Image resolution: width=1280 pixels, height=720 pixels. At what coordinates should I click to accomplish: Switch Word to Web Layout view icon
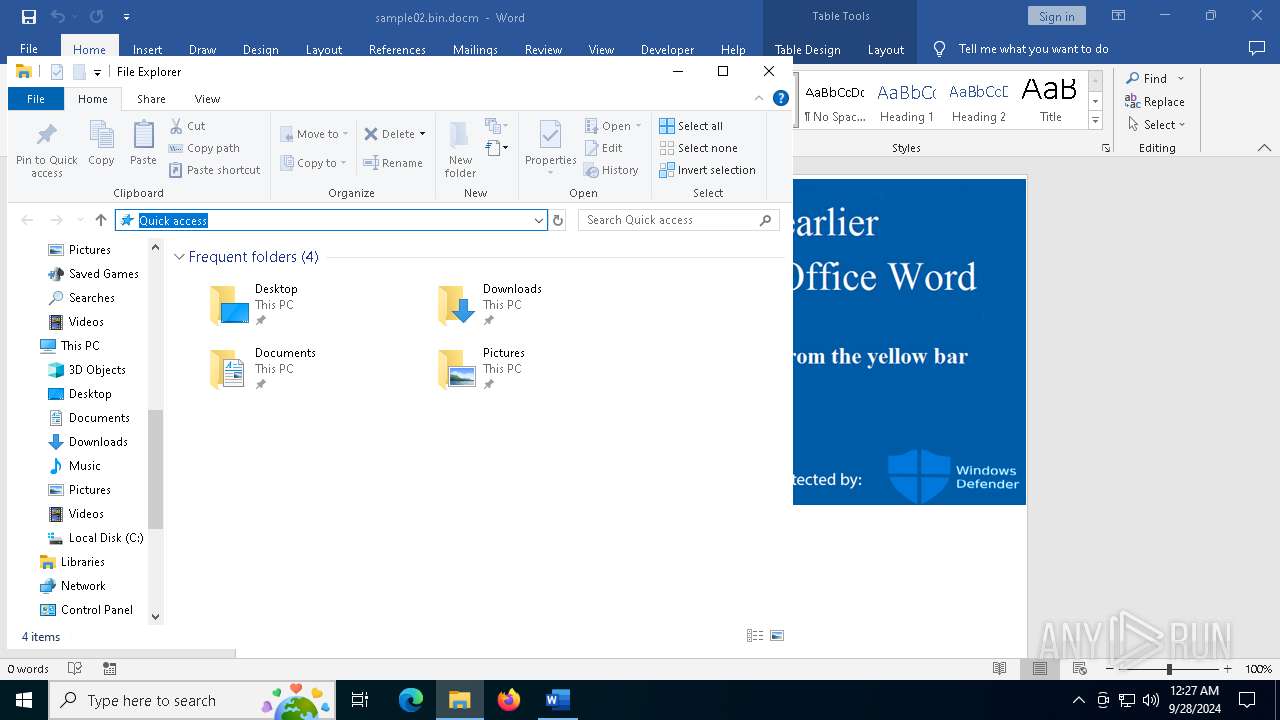click(x=1080, y=669)
